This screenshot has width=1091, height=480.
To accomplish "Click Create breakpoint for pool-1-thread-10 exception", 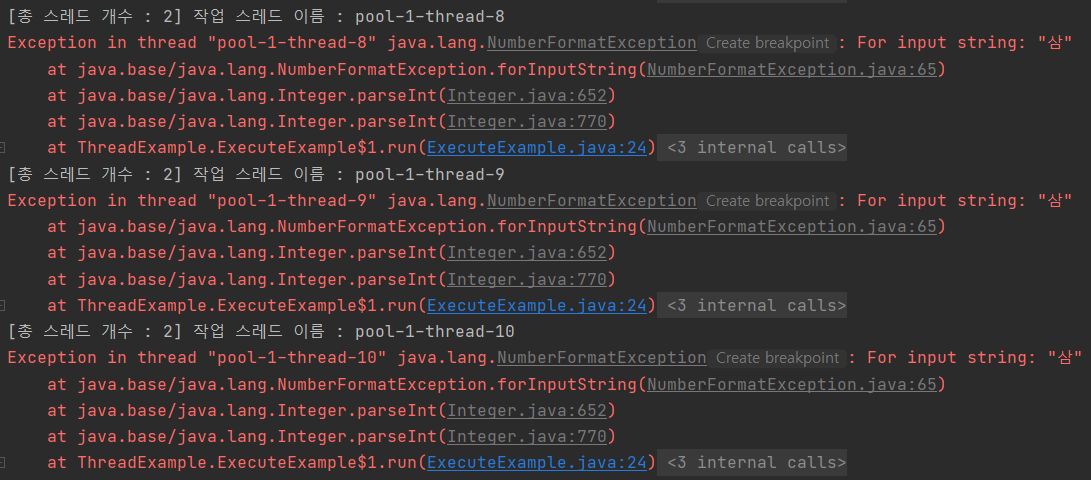I will tap(777, 358).
